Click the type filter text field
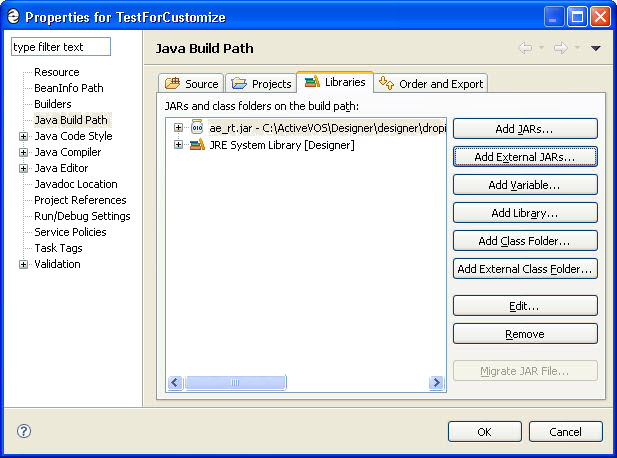 pyautogui.click(x=61, y=47)
